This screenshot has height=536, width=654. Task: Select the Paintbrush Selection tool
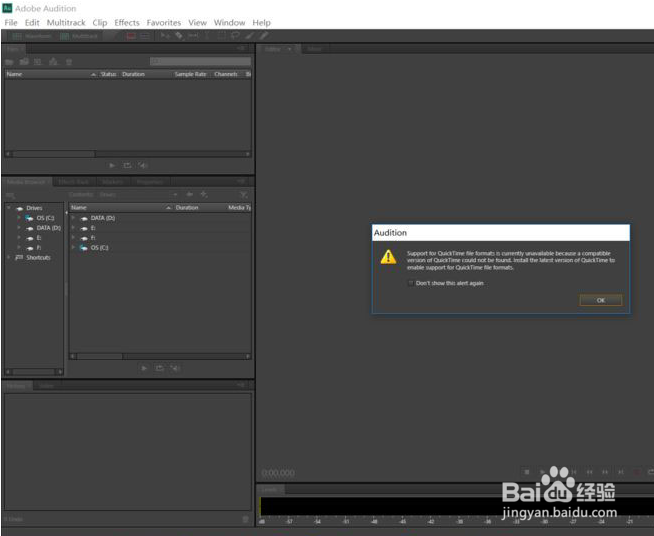[250, 36]
